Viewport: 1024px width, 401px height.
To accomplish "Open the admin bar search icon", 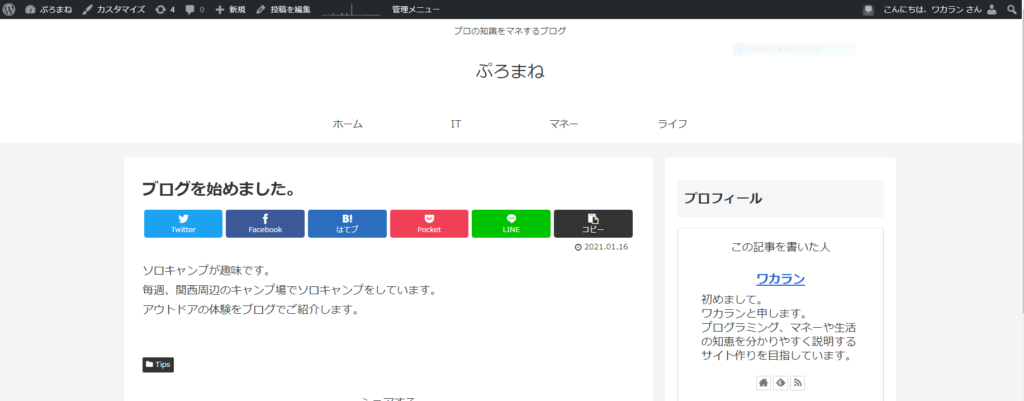I will tap(1012, 10).
